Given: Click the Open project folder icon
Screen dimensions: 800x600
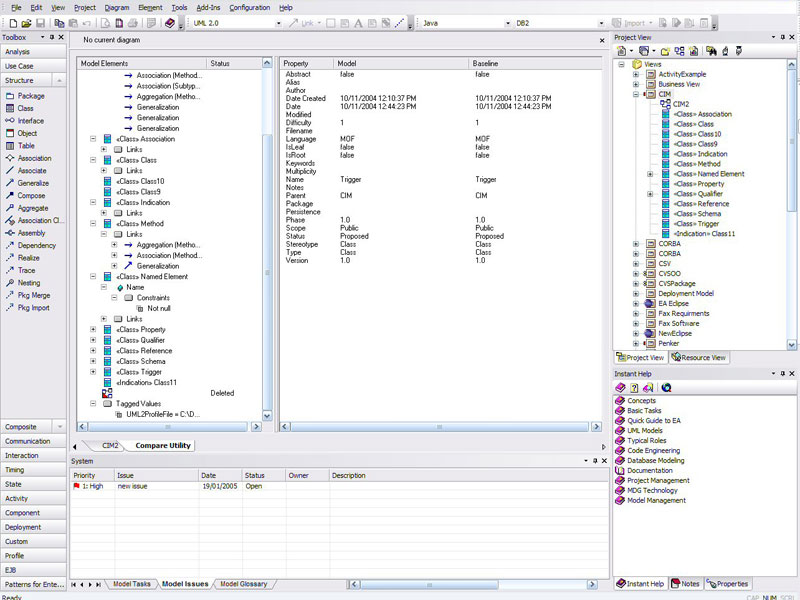Looking at the screenshot, I should [24, 22].
